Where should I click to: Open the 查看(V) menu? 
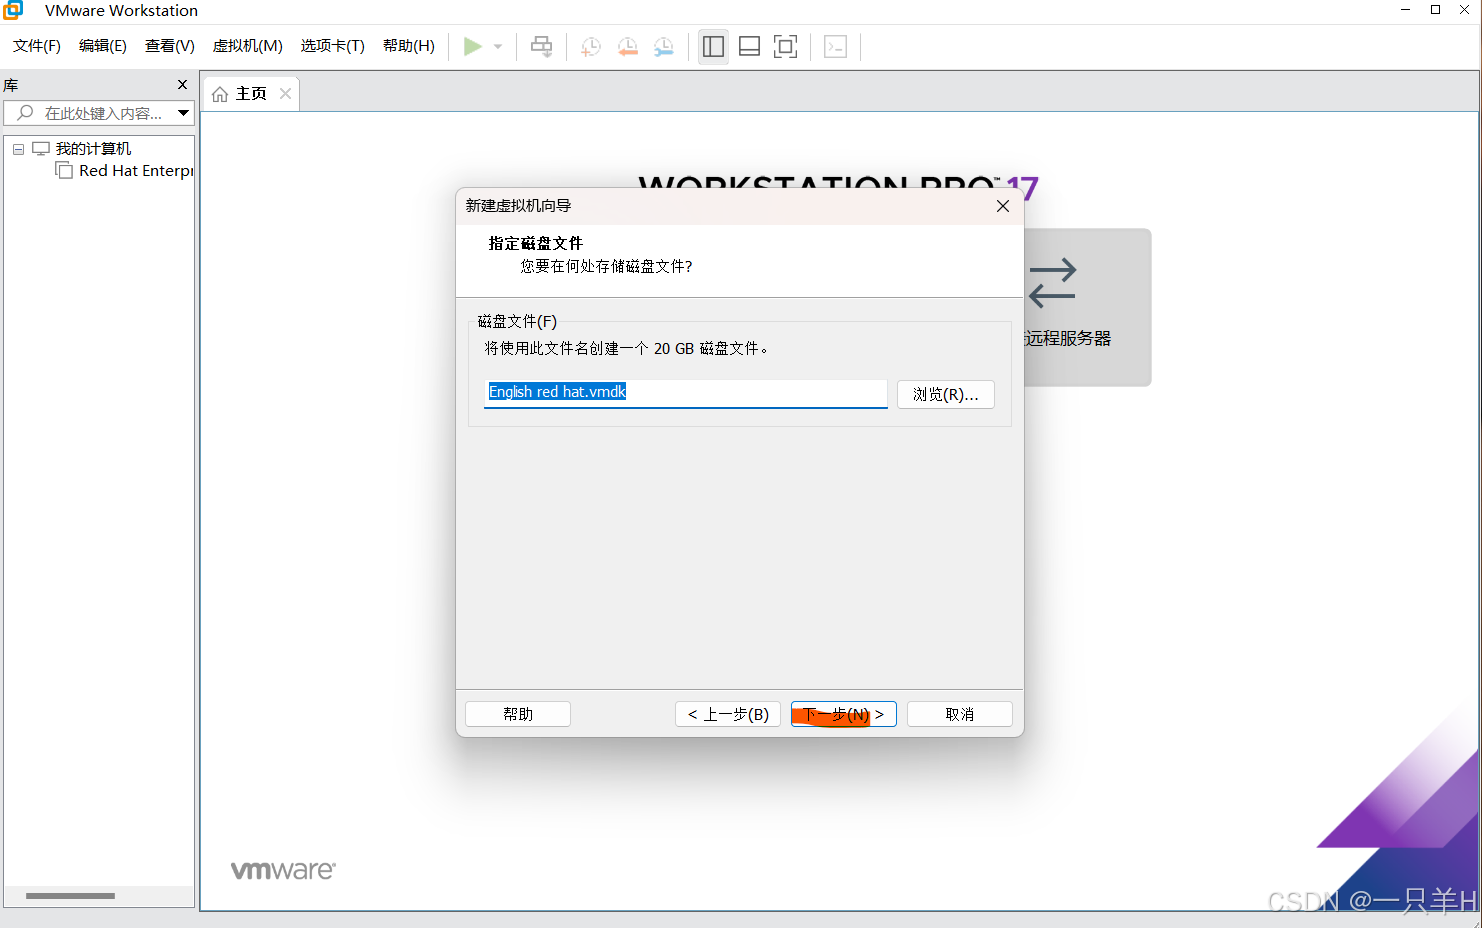[x=170, y=46]
